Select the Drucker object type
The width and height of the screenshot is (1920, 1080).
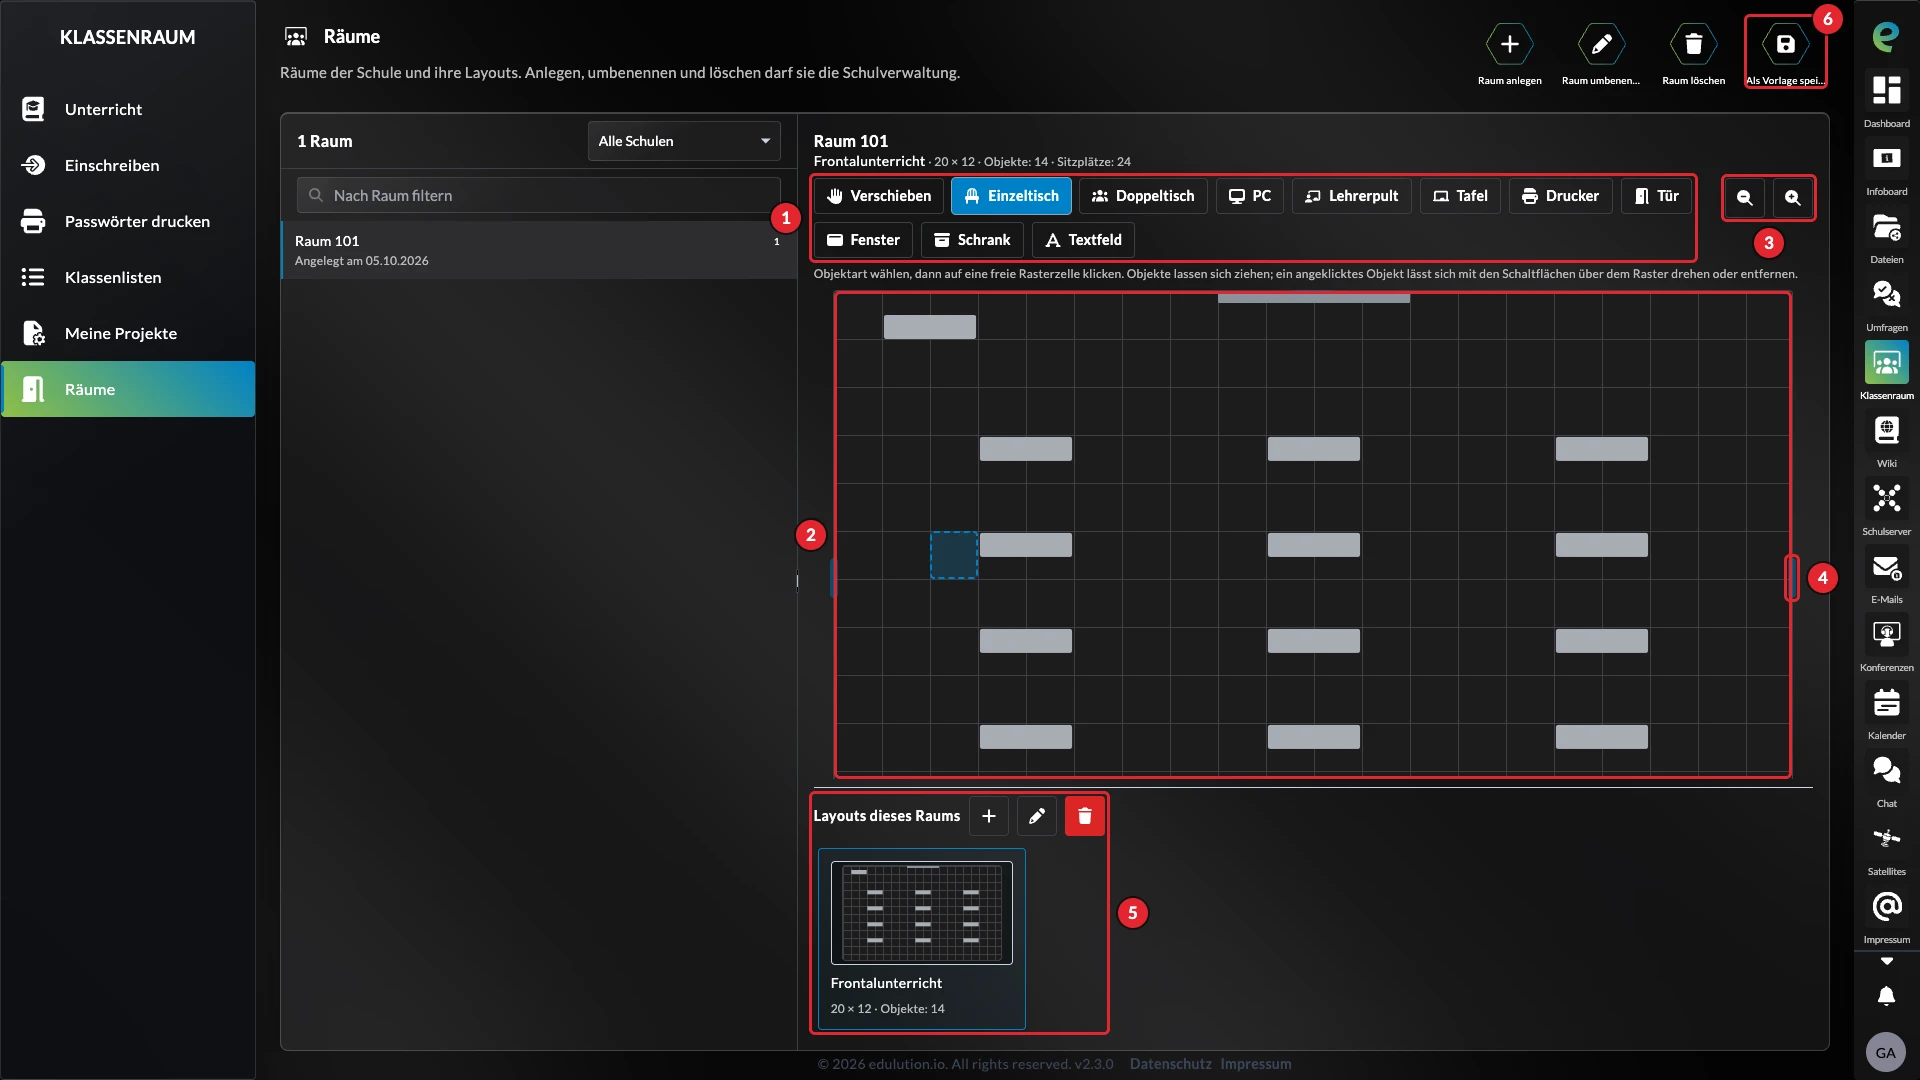[1560, 196]
